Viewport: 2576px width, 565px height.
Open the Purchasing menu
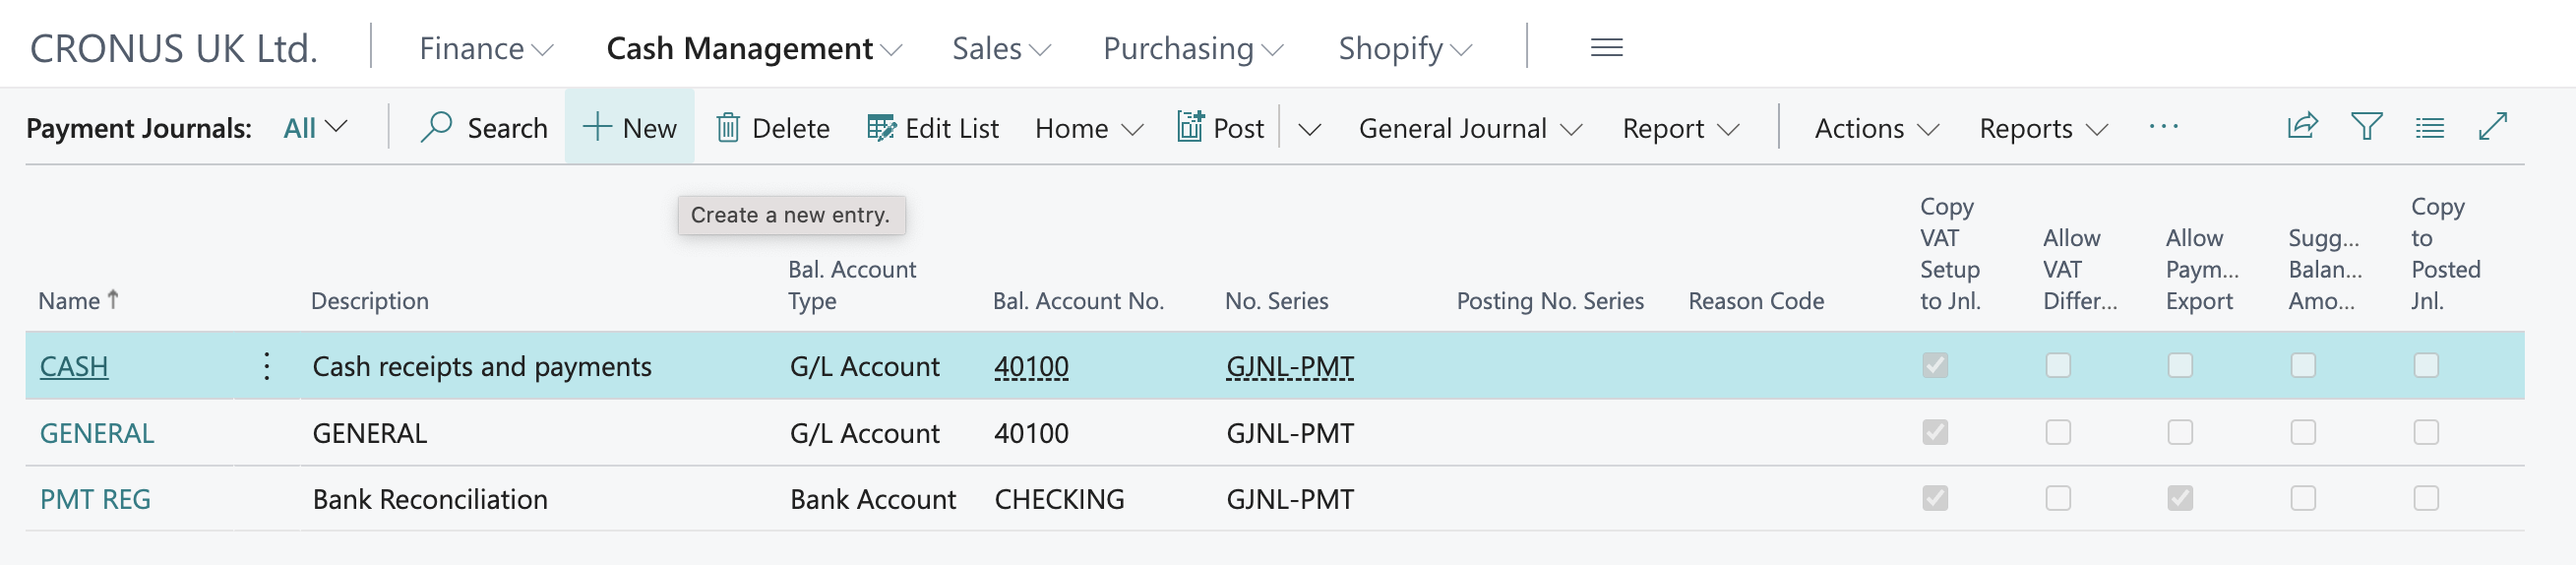coord(1192,48)
